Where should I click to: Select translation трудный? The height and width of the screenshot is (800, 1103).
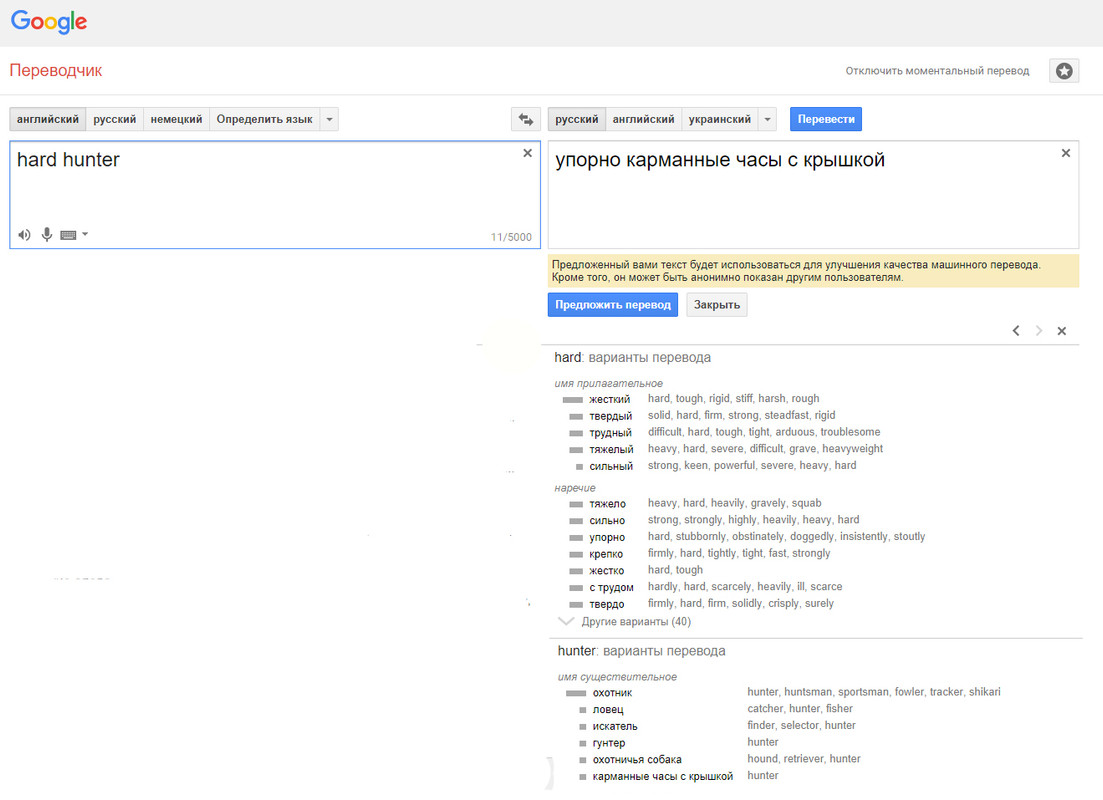click(x=610, y=433)
